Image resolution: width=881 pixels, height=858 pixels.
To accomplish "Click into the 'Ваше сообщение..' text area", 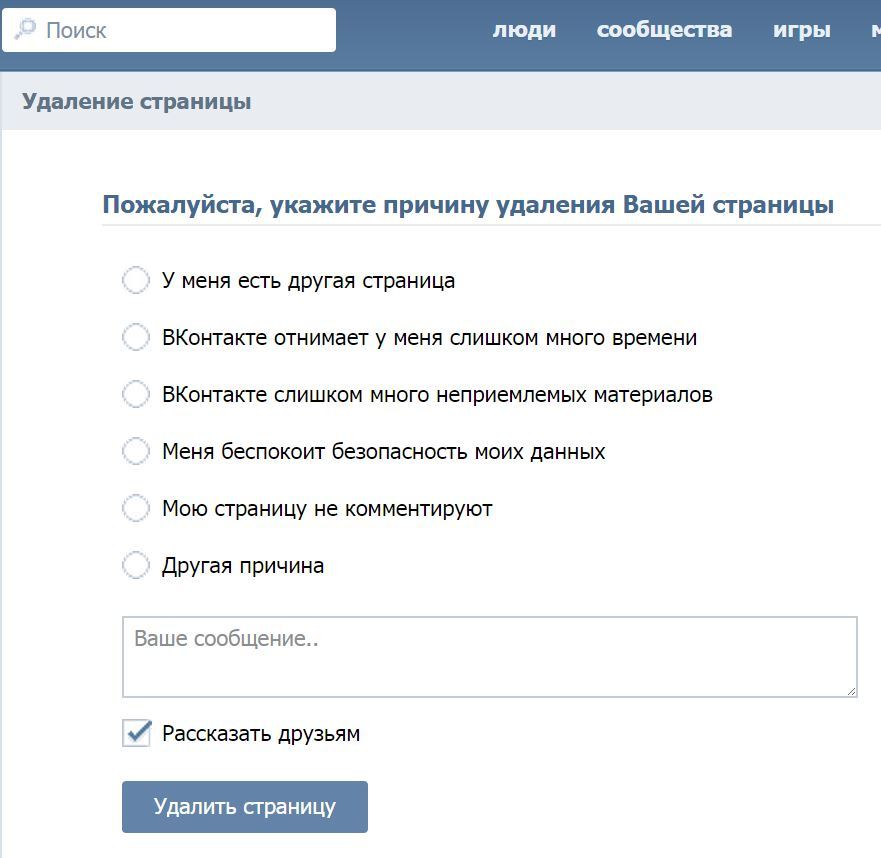I will point(489,656).
